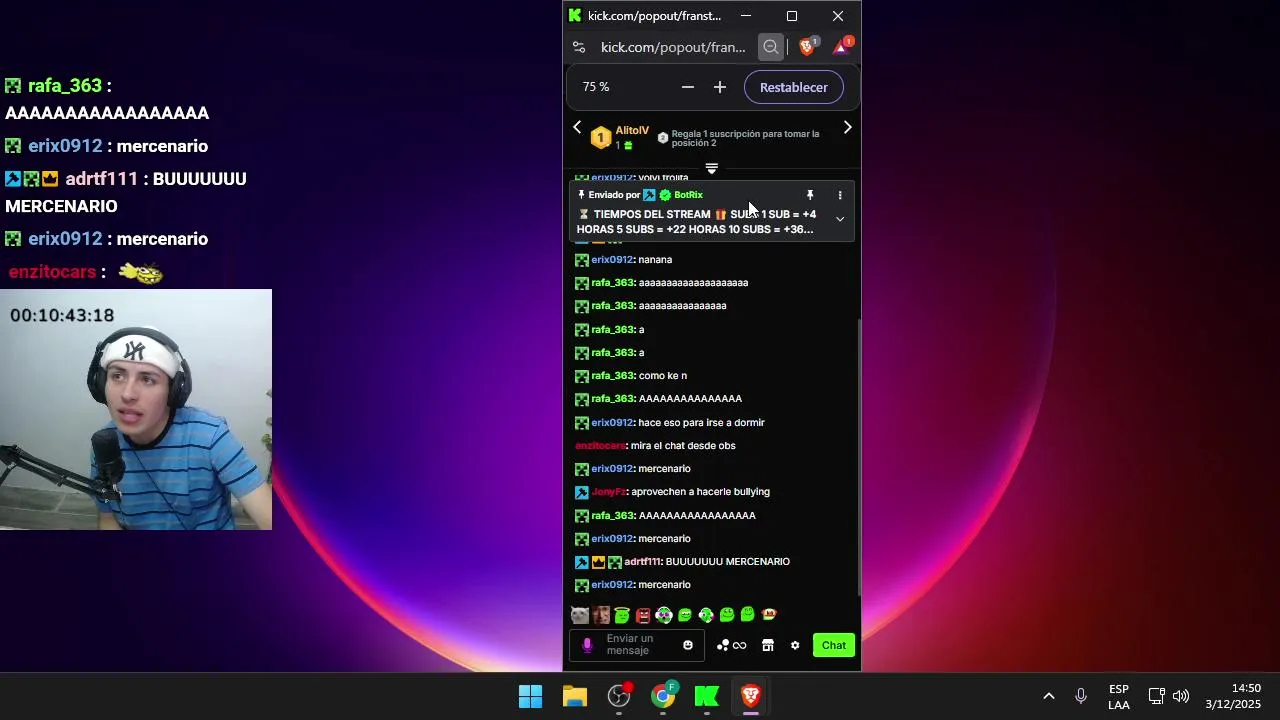1280x720 pixels.
Task: Select the white cat emote
Action: click(x=579, y=615)
